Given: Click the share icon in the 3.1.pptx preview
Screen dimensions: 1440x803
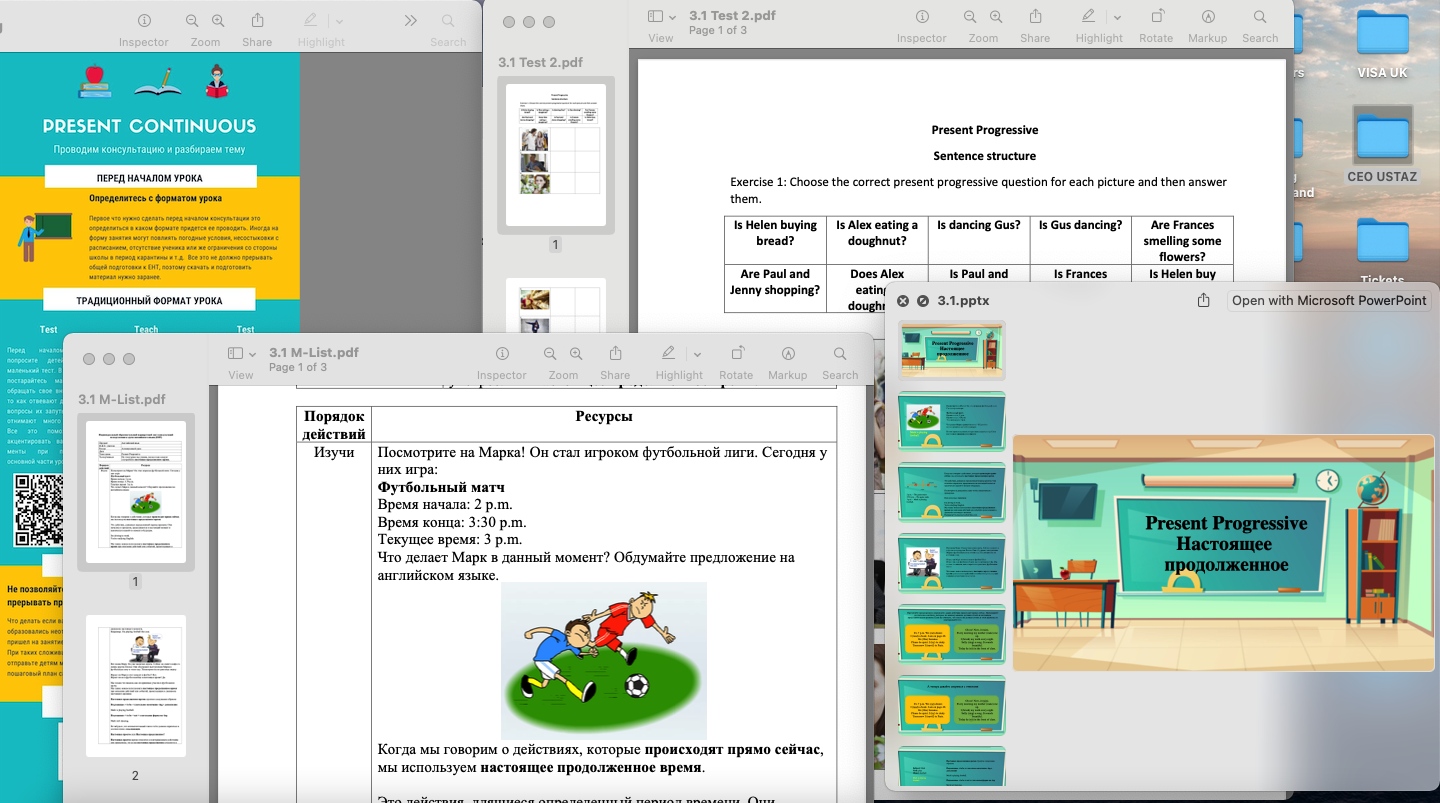Looking at the screenshot, I should (1203, 301).
